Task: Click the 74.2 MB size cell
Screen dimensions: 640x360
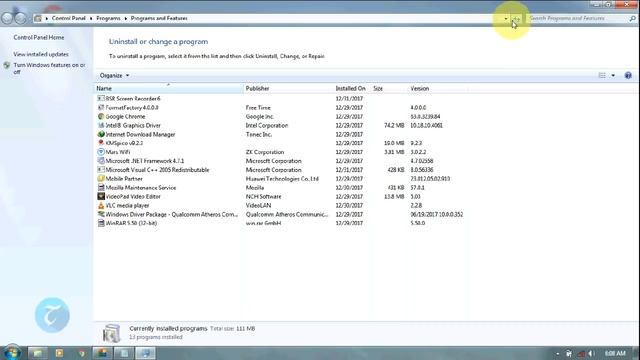Action: (394, 125)
